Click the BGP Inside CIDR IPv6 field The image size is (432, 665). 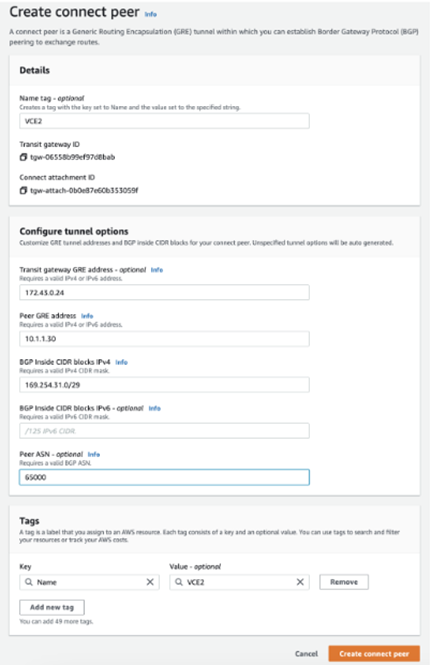(x=164, y=431)
